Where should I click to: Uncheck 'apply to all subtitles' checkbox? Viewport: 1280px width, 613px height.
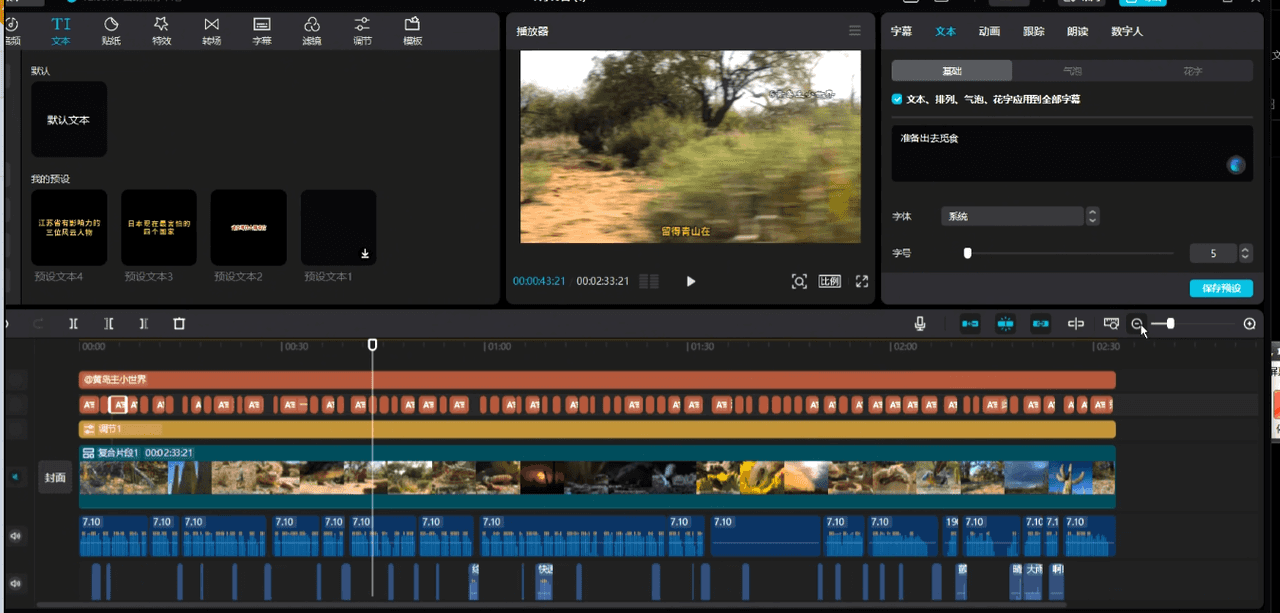point(897,100)
